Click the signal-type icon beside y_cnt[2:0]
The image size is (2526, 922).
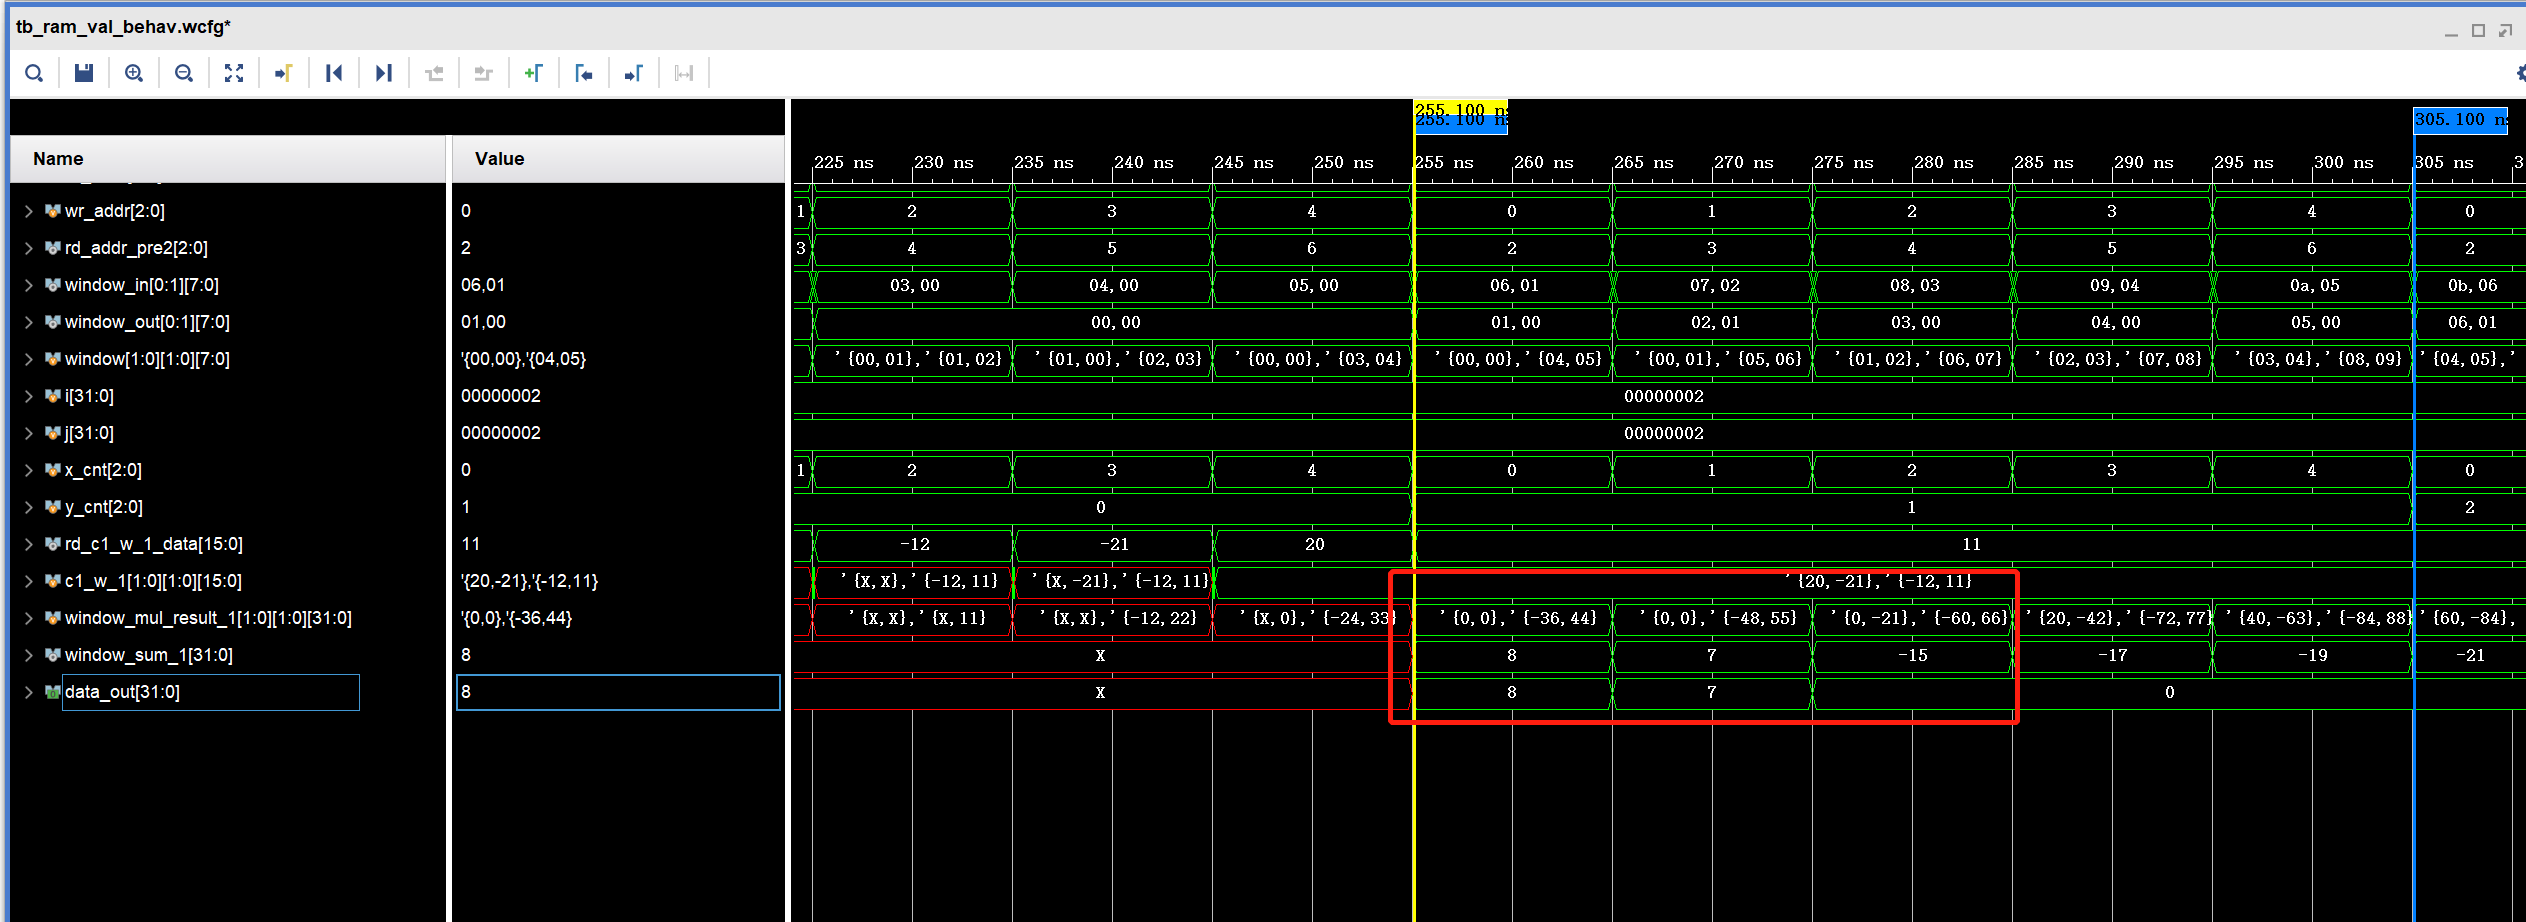[x=53, y=507]
